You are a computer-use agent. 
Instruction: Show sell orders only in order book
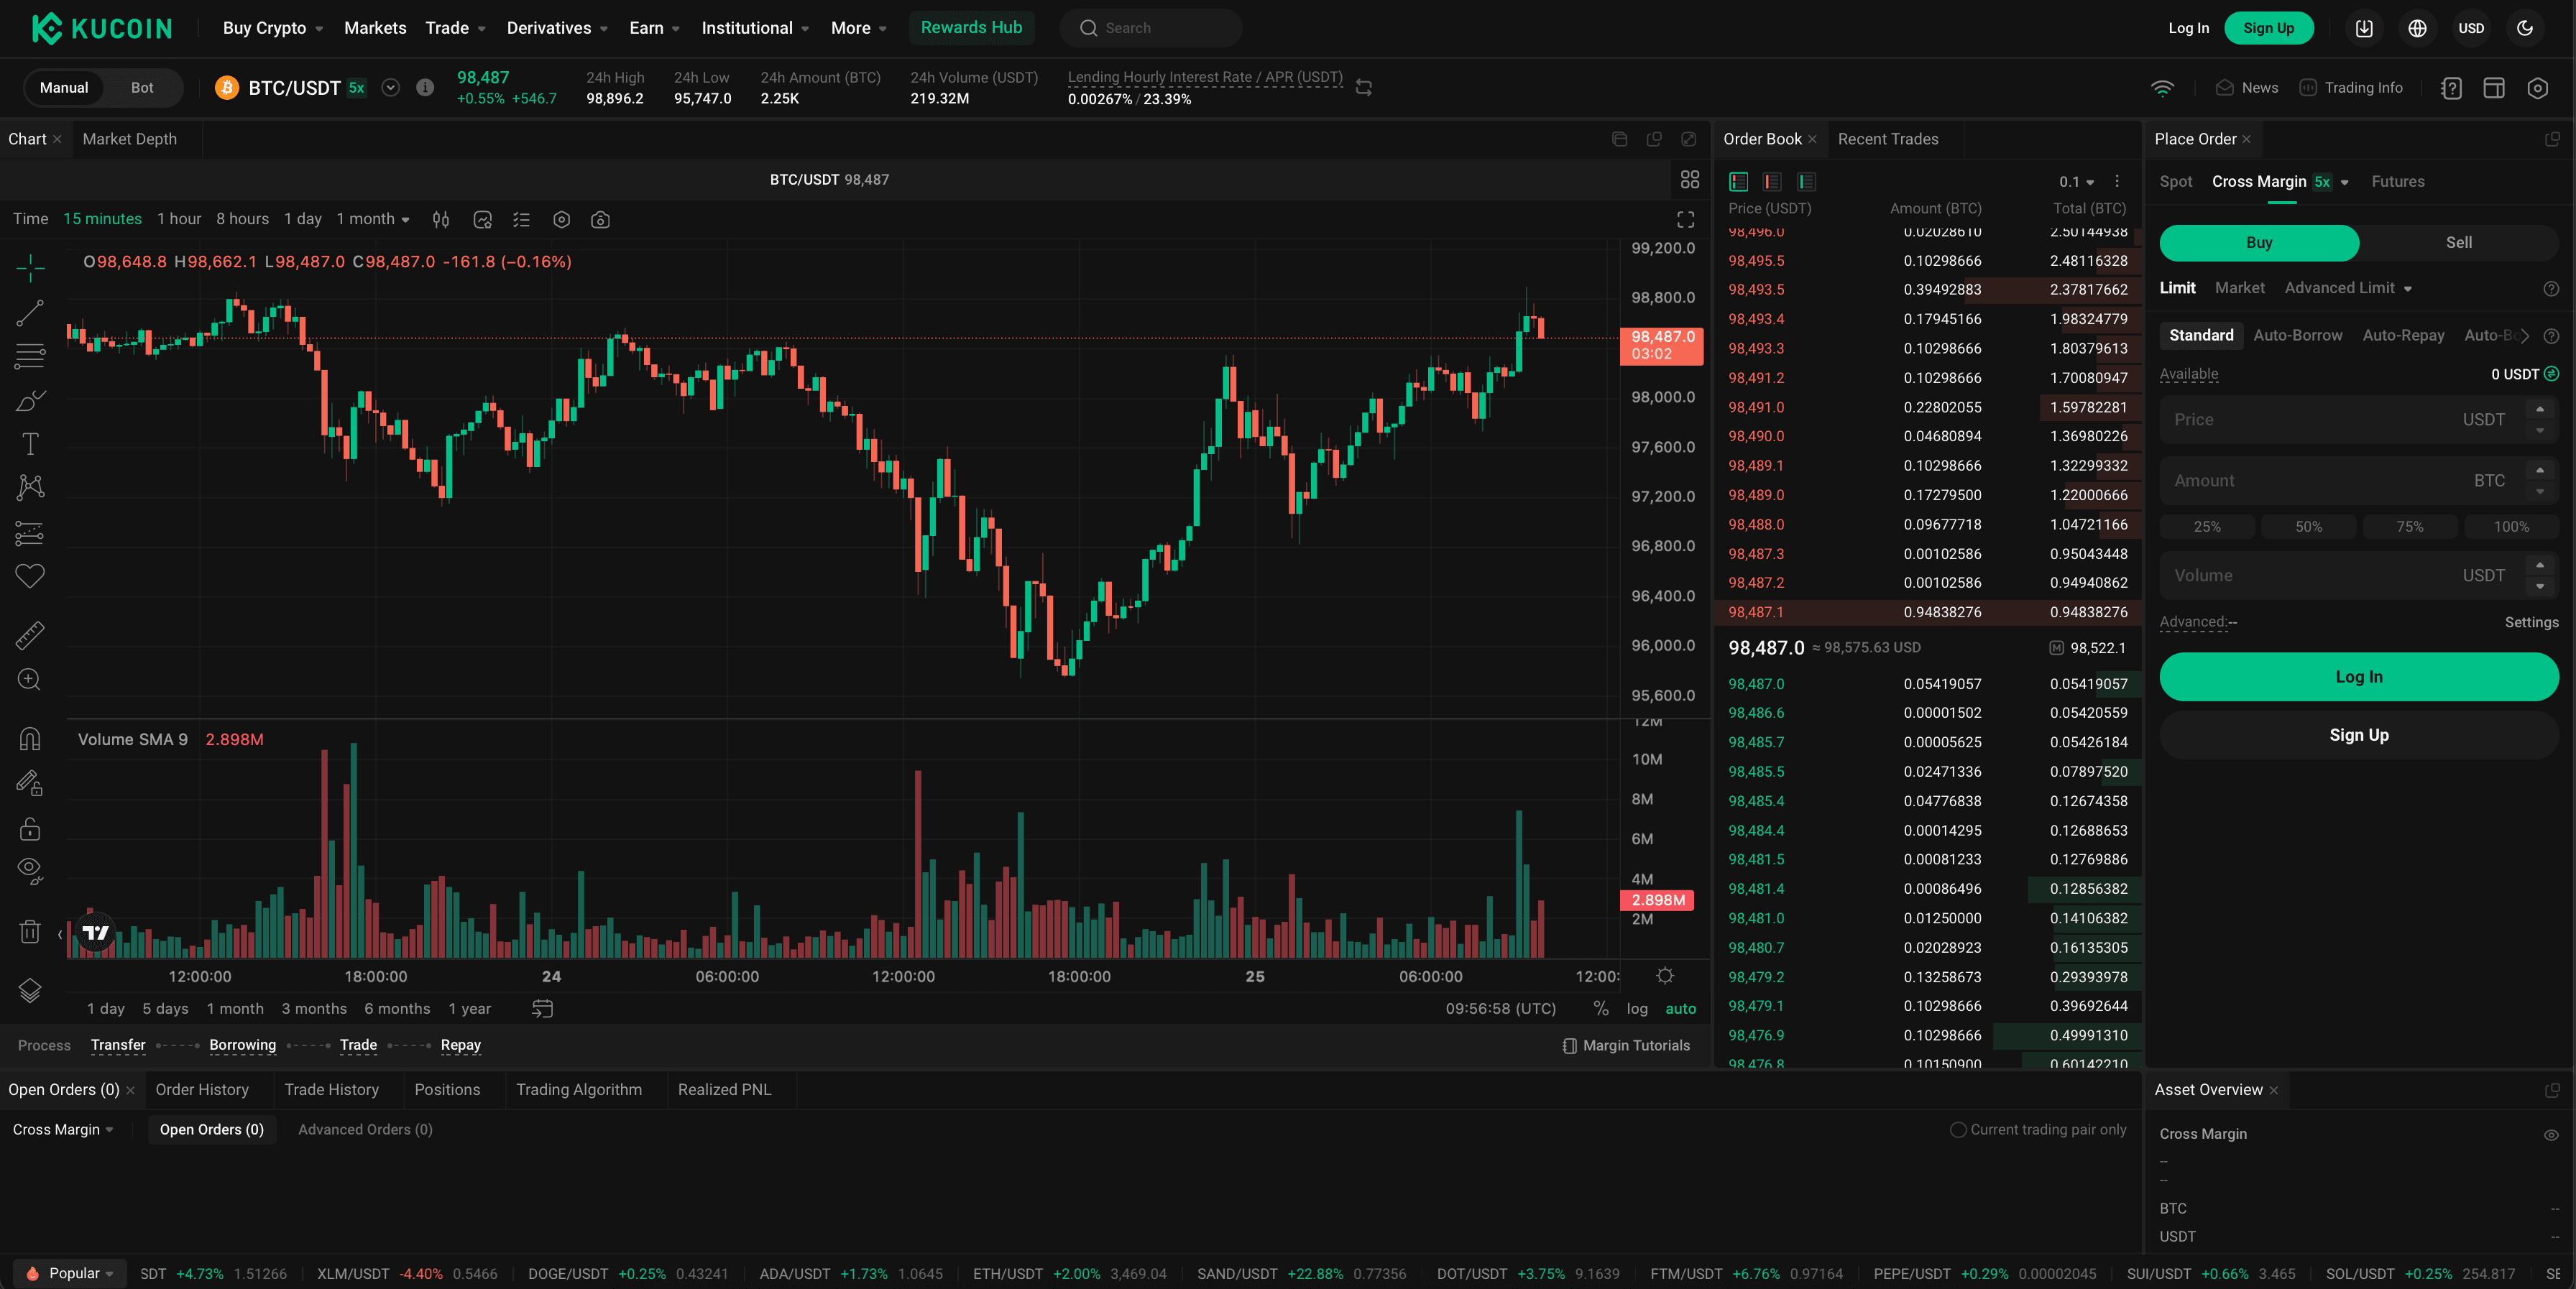coord(1772,181)
